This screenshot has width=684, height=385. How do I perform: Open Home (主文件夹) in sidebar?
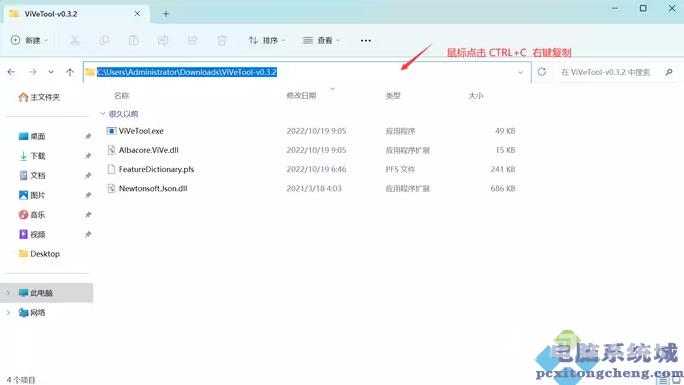coord(39,97)
